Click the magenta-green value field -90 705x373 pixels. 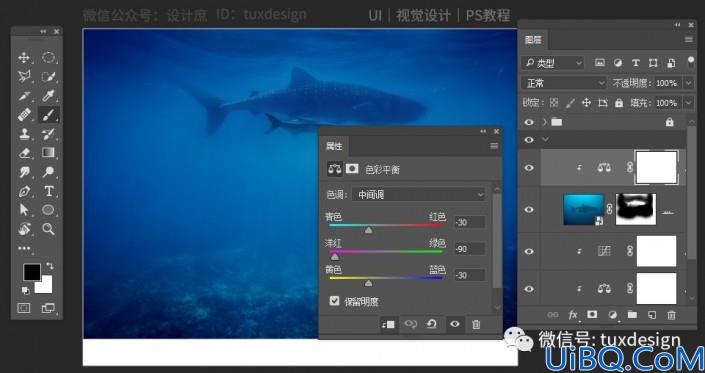click(x=469, y=249)
